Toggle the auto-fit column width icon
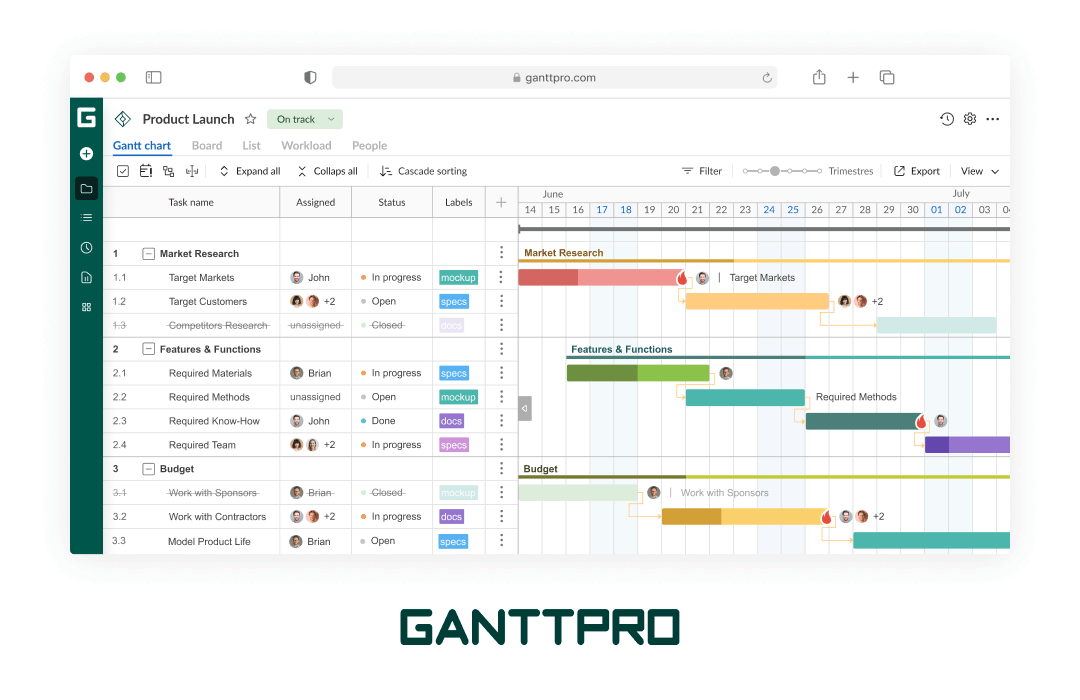The image size is (1080, 700). (x=191, y=170)
